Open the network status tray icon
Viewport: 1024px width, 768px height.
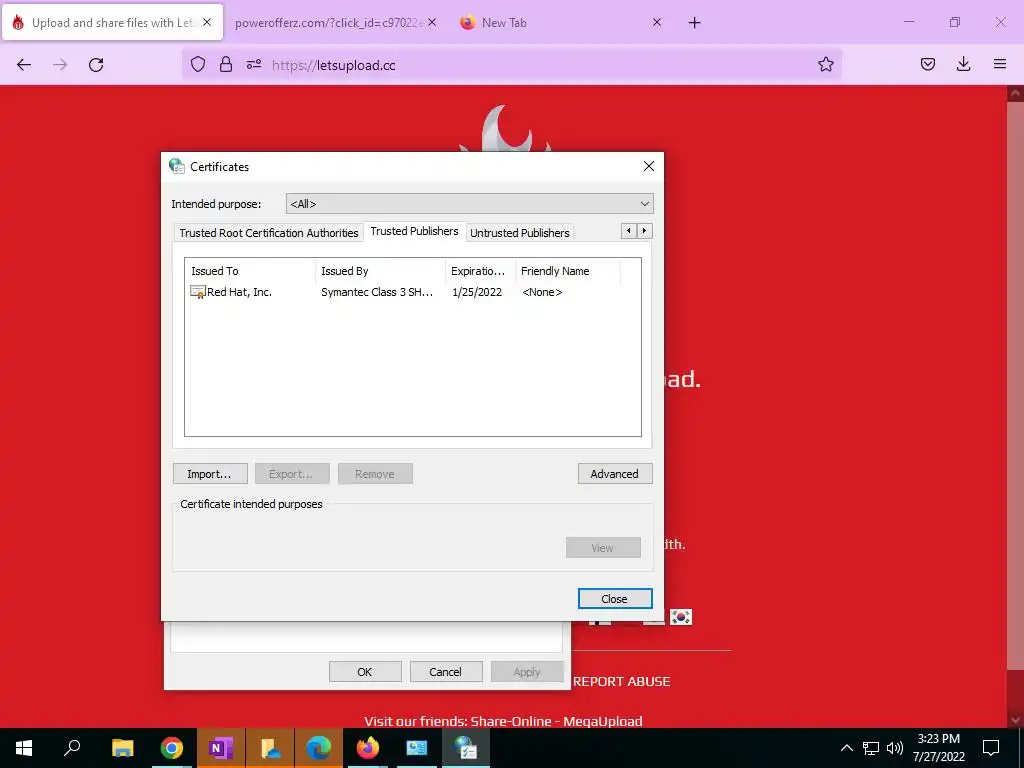point(871,748)
